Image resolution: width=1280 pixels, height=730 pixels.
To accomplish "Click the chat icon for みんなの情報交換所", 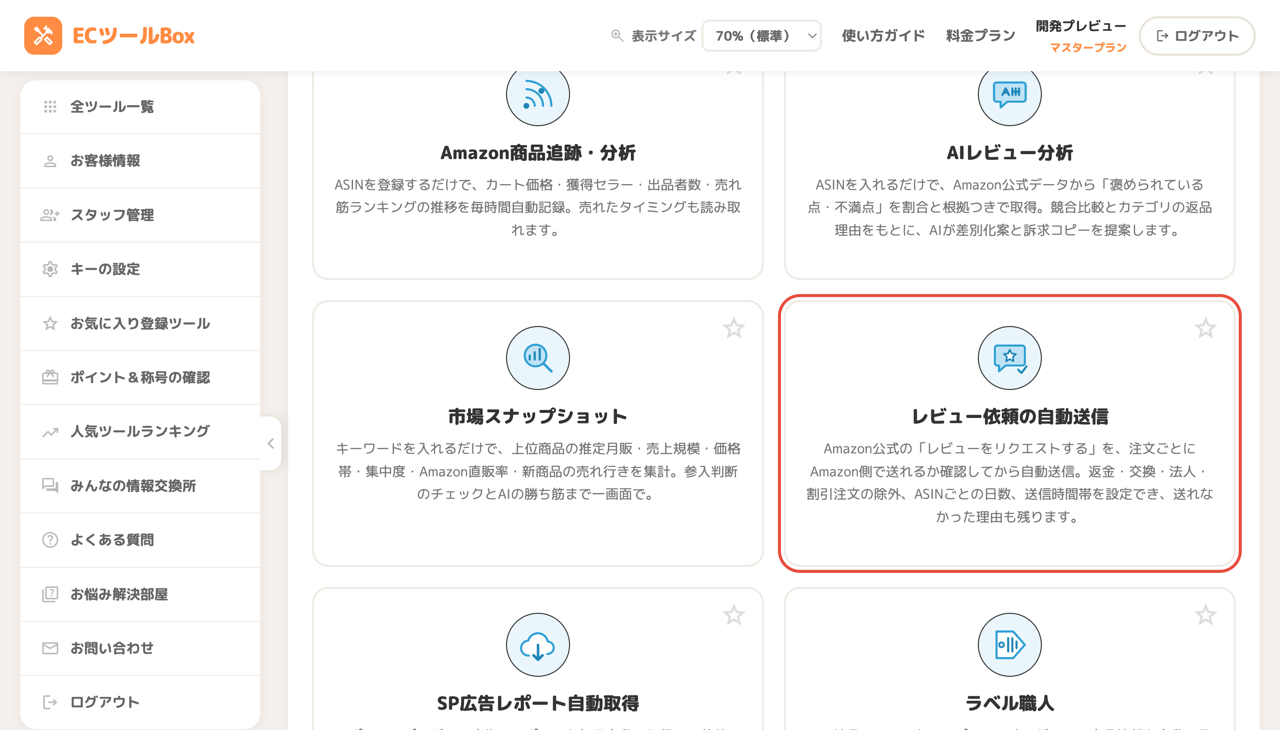I will 50,486.
